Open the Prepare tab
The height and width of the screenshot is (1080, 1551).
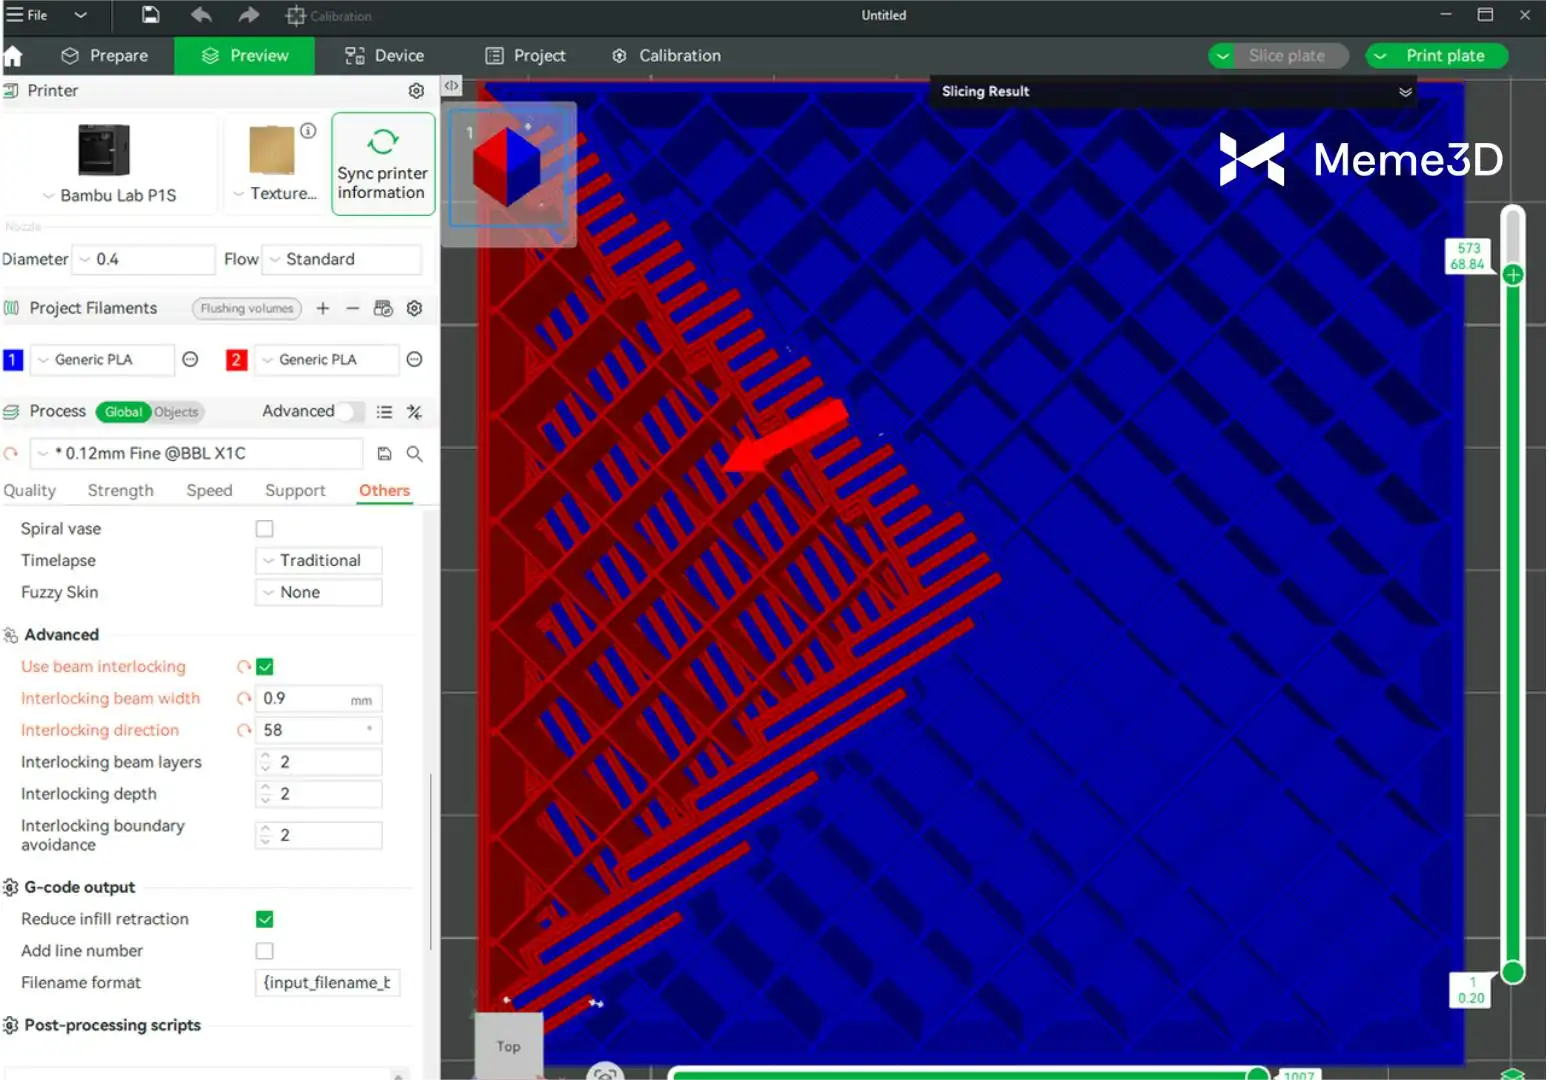[x=105, y=56]
